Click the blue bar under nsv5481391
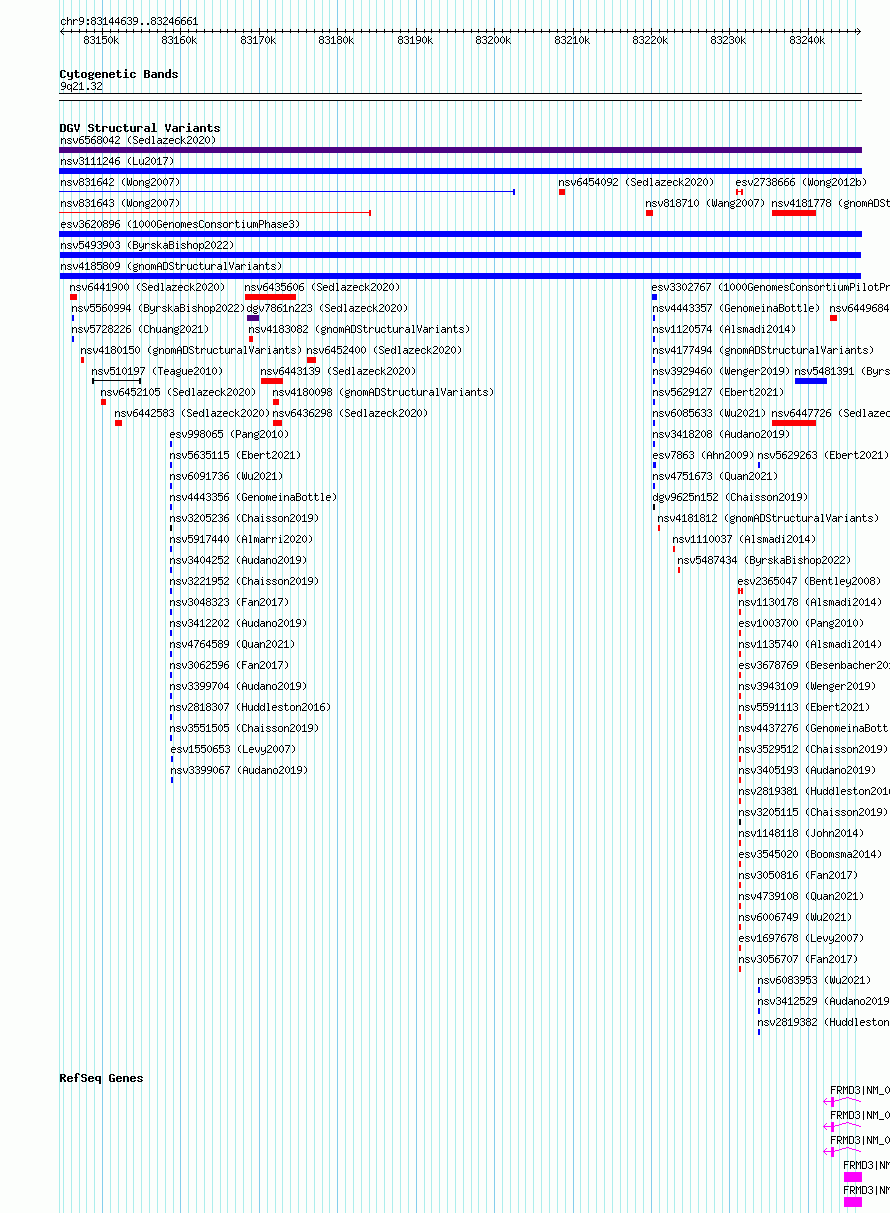890x1213 pixels. (811, 381)
